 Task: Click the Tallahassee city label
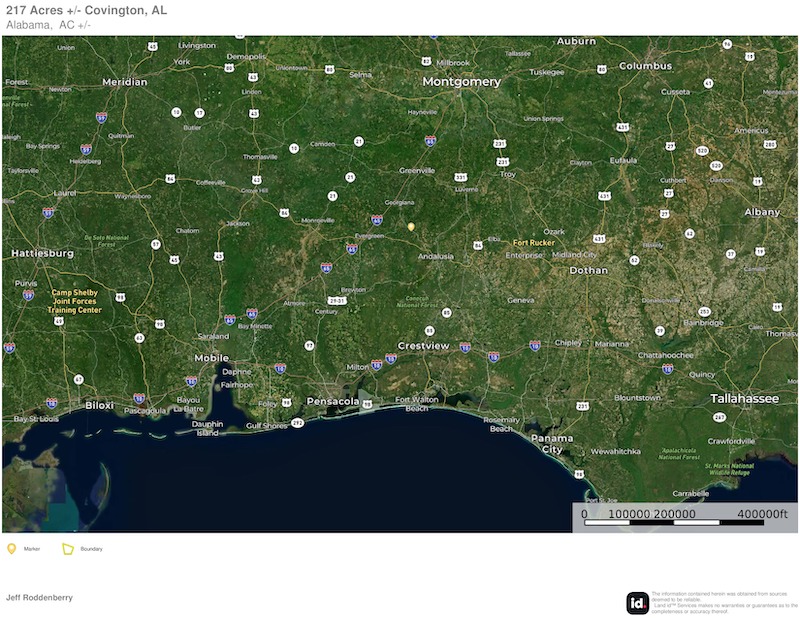click(744, 397)
